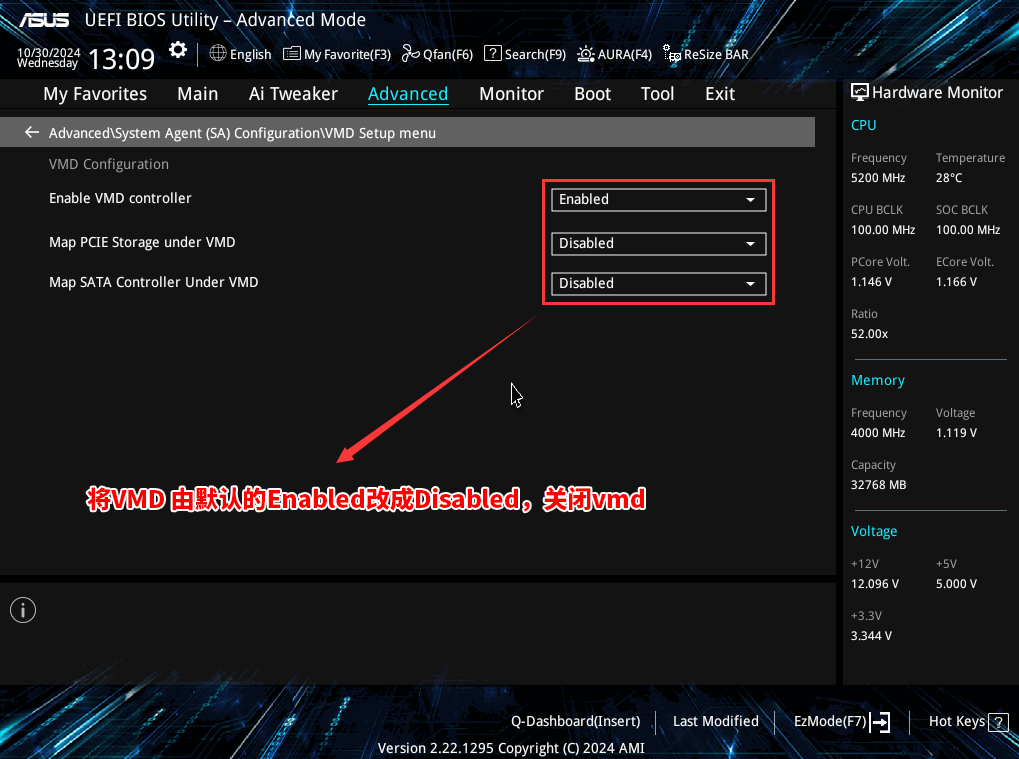Click the Ratio 52.00x value
Screen dimensions: 1019x759
click(870, 334)
